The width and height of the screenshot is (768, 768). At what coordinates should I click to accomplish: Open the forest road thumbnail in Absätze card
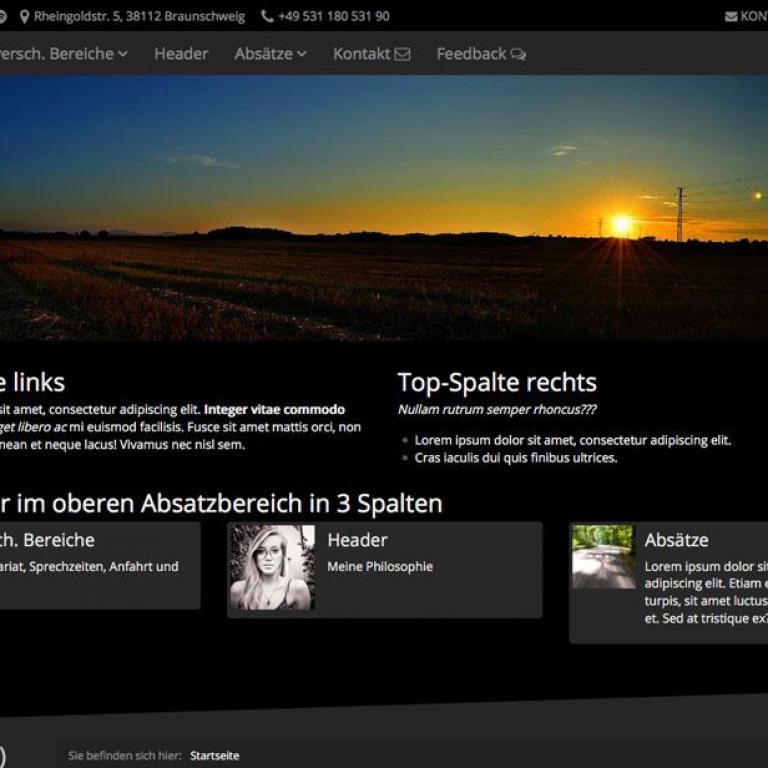point(602,556)
